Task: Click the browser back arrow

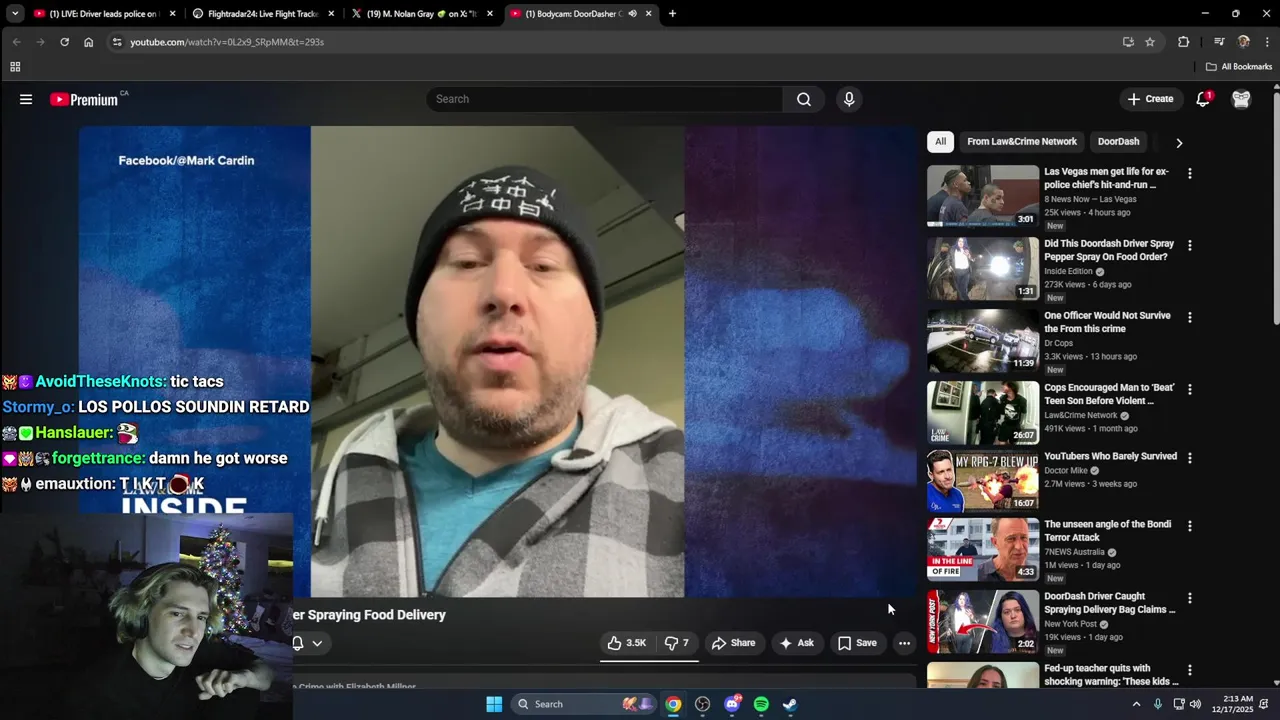Action: [x=16, y=42]
